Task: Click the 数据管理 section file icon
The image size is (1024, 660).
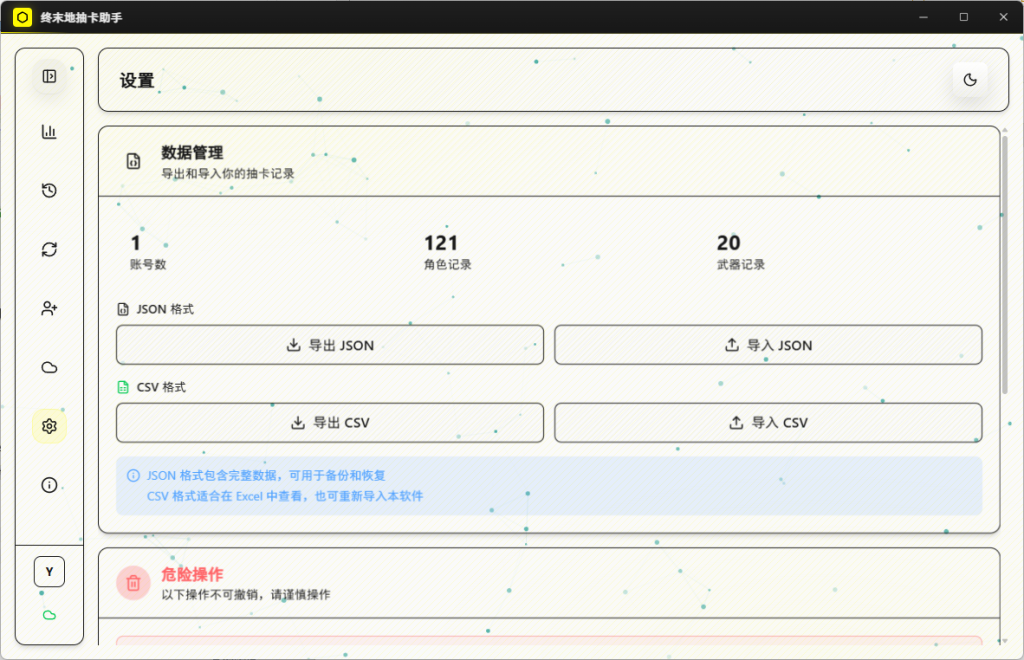Action: coord(133,161)
